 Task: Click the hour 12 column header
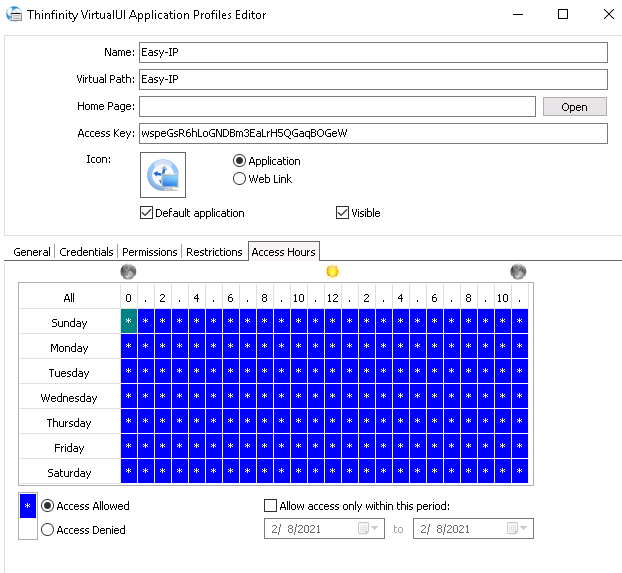[332, 298]
